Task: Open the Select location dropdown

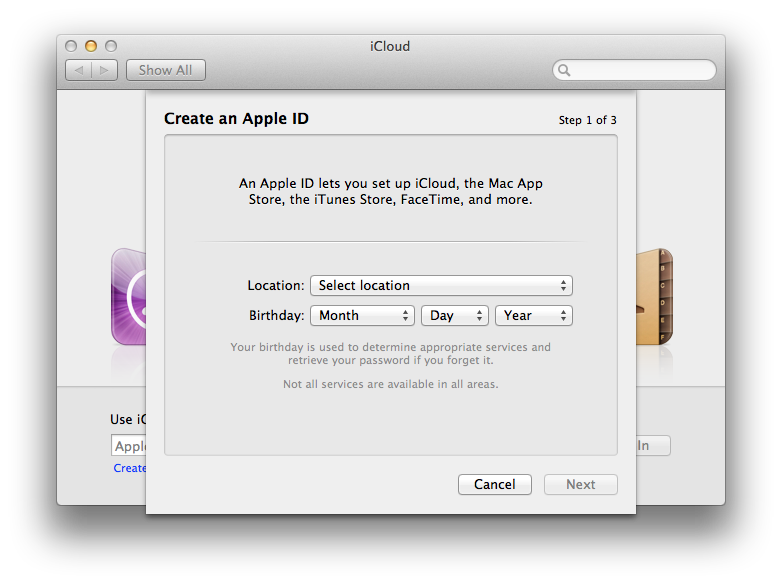Action: [x=441, y=285]
